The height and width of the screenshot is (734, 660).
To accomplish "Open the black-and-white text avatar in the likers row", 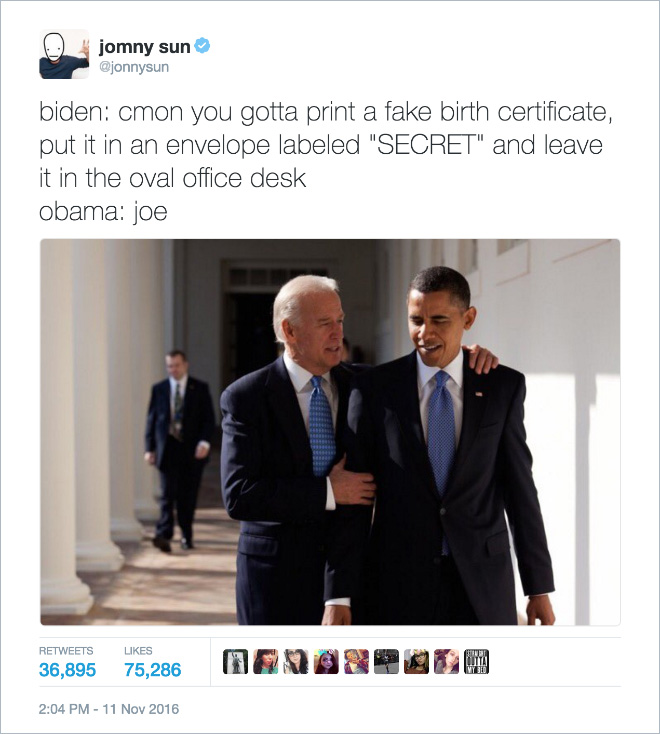I will 477,661.
